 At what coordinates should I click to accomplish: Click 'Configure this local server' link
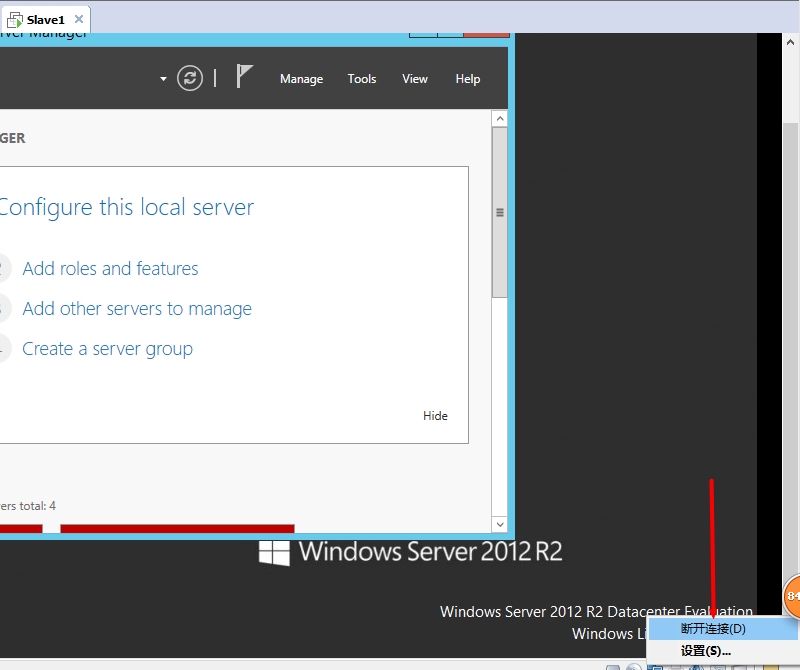click(126, 207)
